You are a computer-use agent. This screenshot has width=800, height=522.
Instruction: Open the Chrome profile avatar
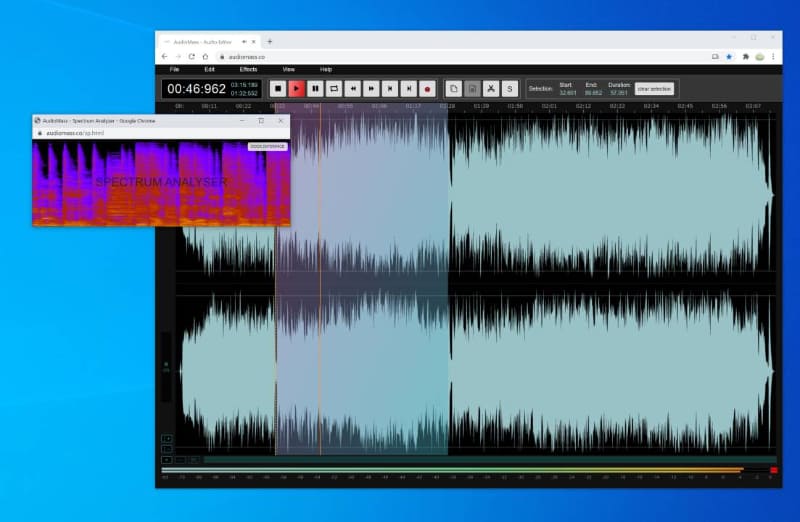coord(760,57)
